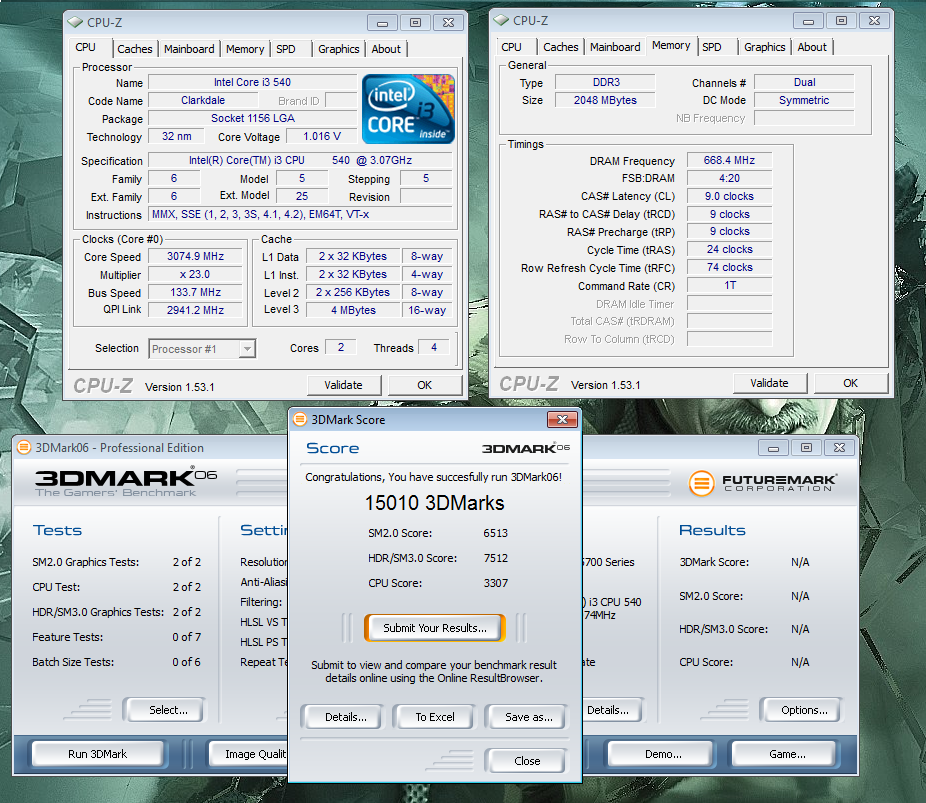This screenshot has height=803, width=926.
Task: Click OK in left CPU-Z window
Action: tap(425, 385)
